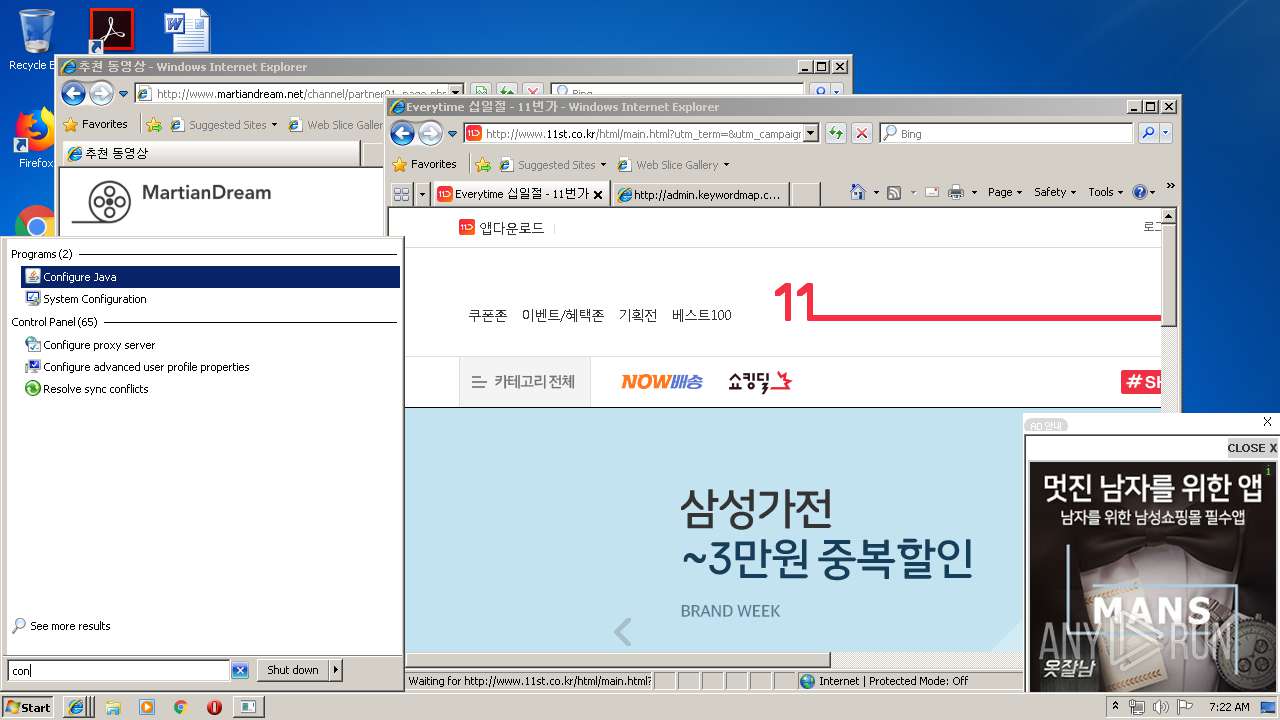Open Windows Explorer folder on taskbar

click(113, 707)
